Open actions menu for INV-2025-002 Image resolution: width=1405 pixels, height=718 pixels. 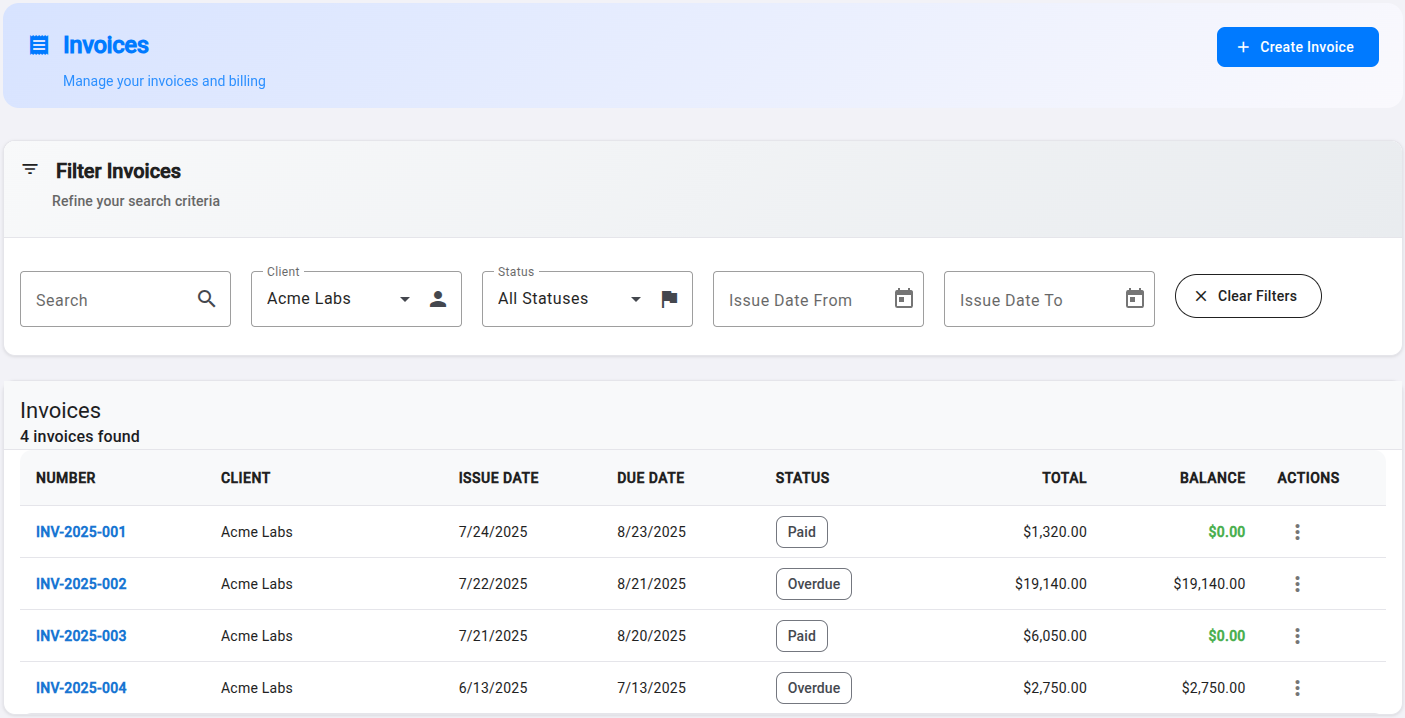[x=1297, y=584]
